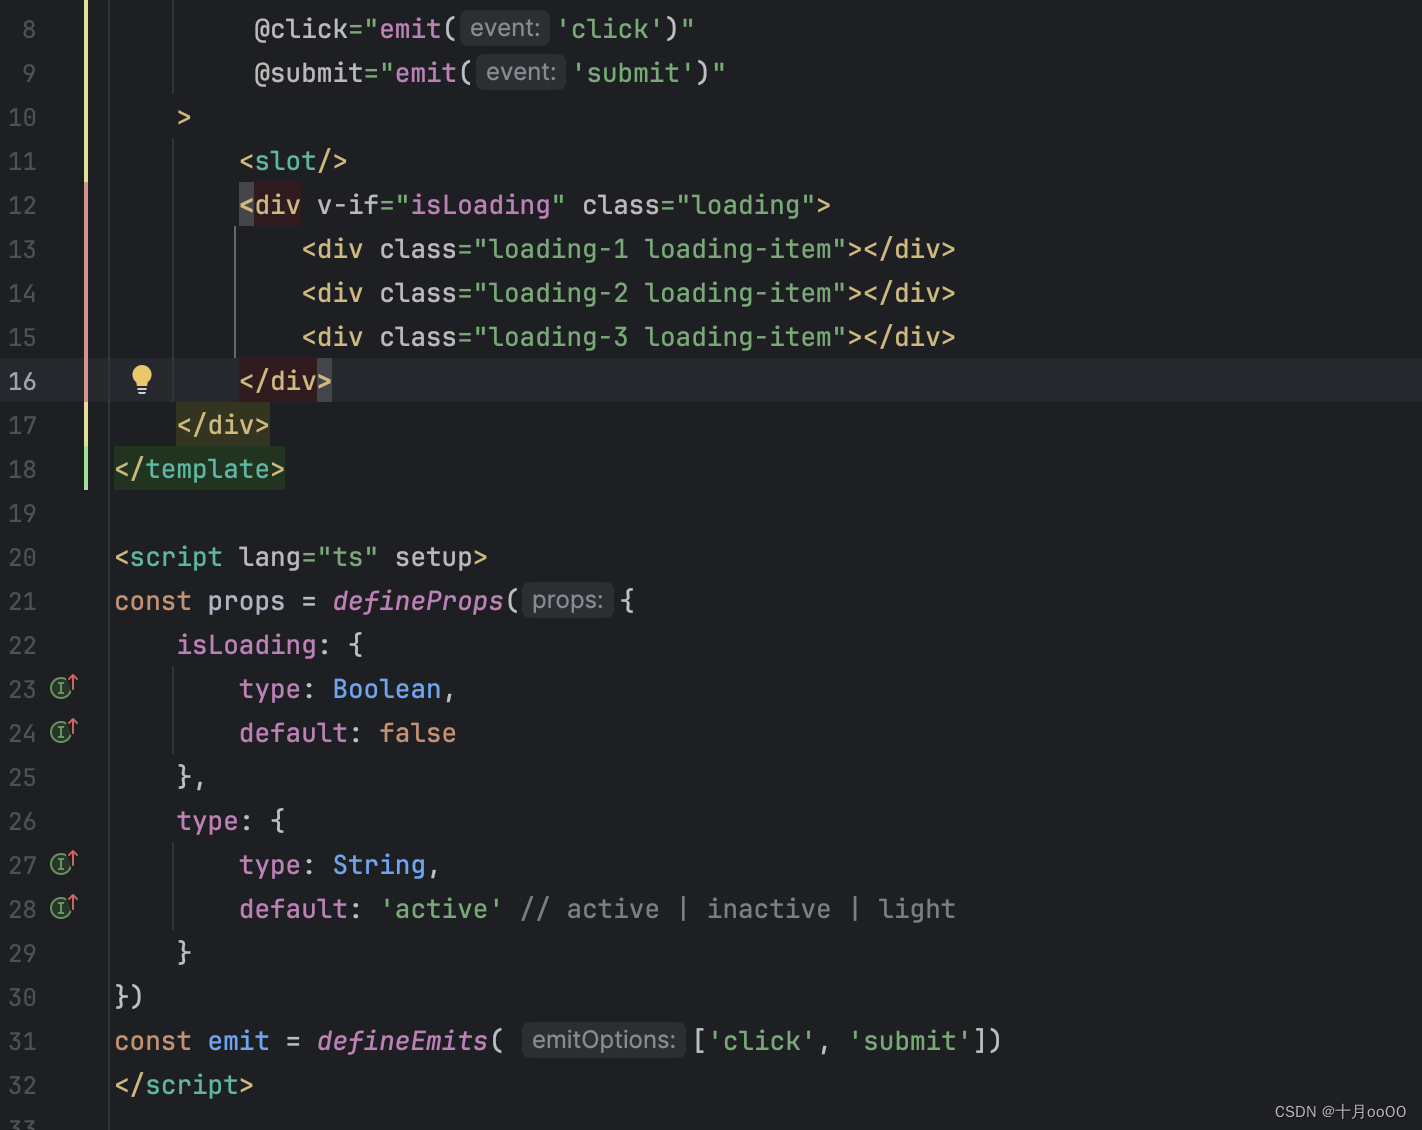Click line number 20 in the gutter
Screen dimensions: 1422x1130
pos(22,557)
